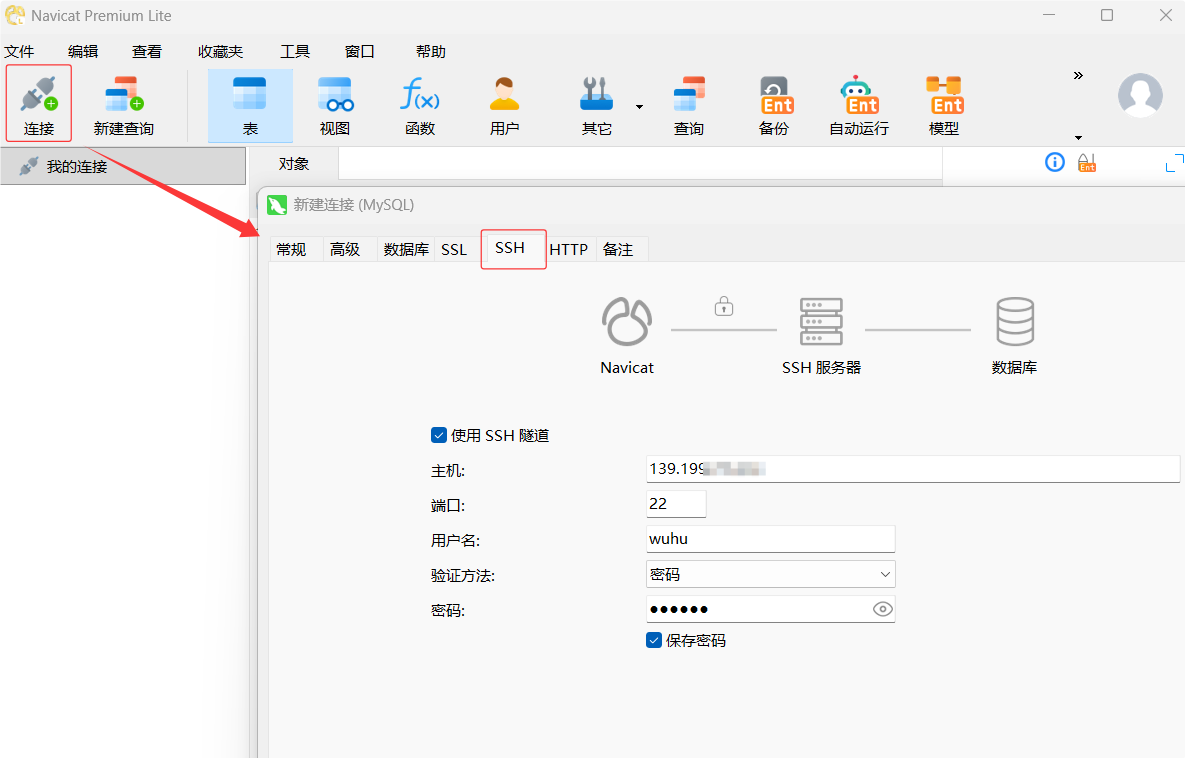The image size is (1185, 758).
Task: Click the 函数 function toolbar icon
Action: (x=419, y=106)
